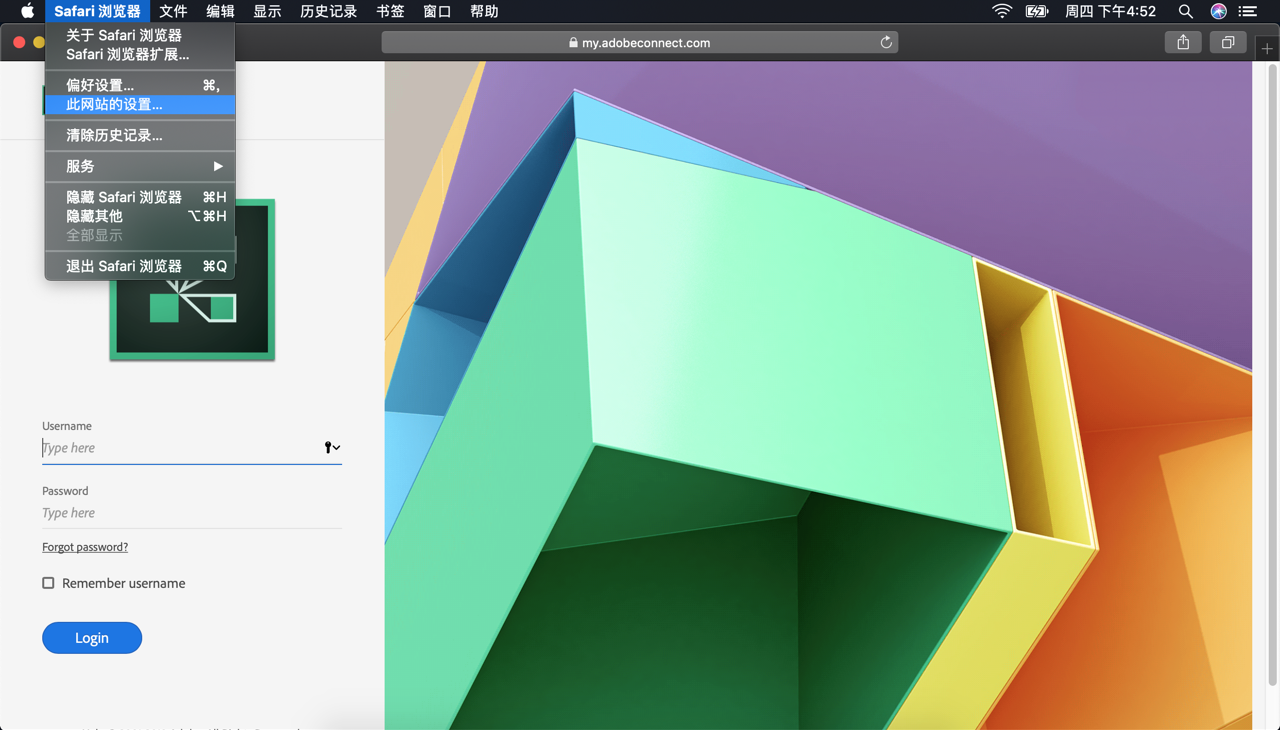
Task: Reload the page with the refresh icon
Action: (x=886, y=42)
